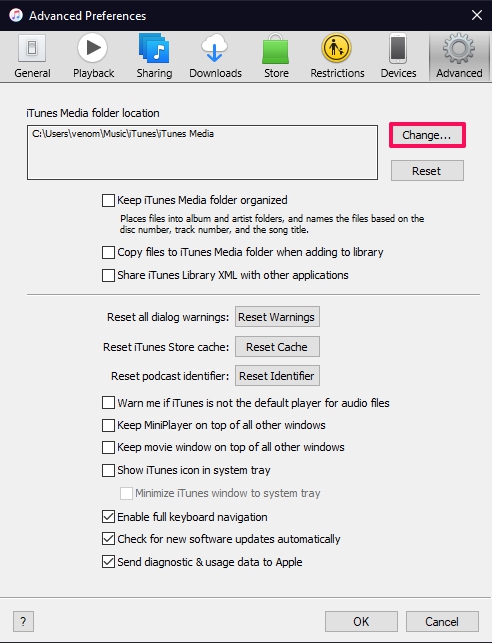This screenshot has width=492, height=643.
Task: Open the General preferences pane
Action: click(x=32, y=56)
